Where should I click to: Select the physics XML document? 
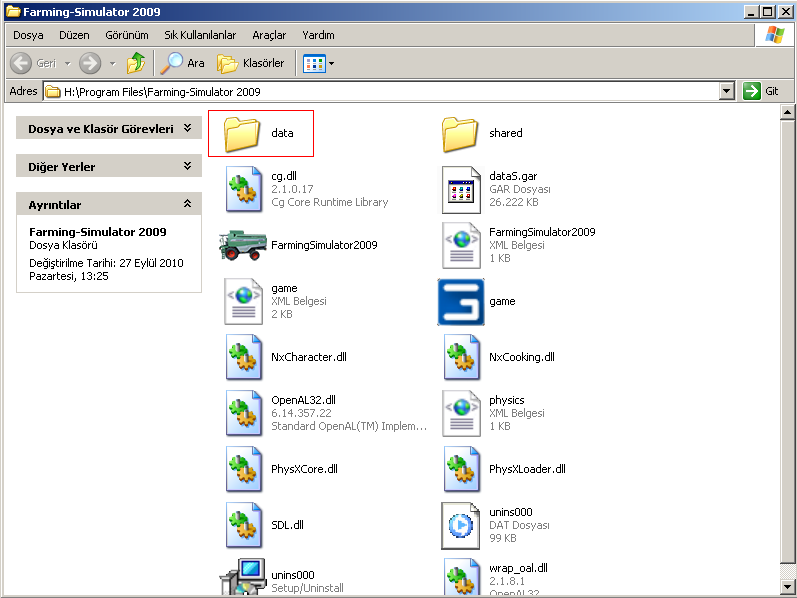pos(461,413)
